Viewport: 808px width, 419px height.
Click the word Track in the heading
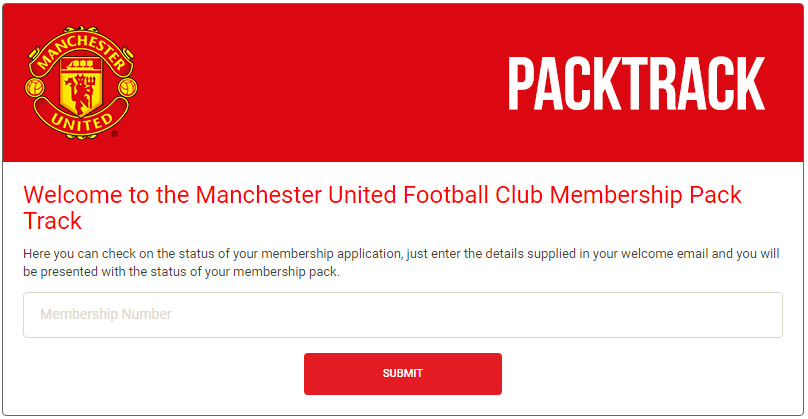(x=53, y=221)
